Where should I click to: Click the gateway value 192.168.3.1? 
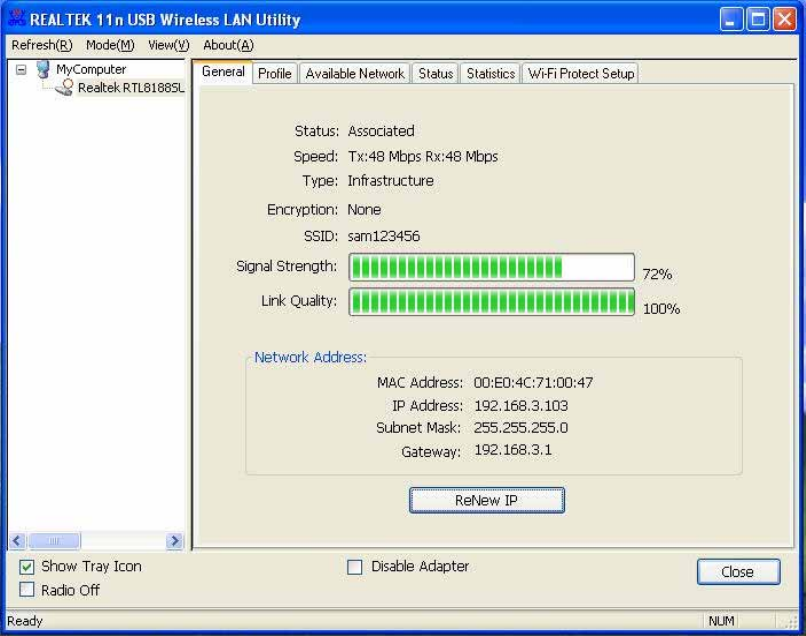coord(512,450)
